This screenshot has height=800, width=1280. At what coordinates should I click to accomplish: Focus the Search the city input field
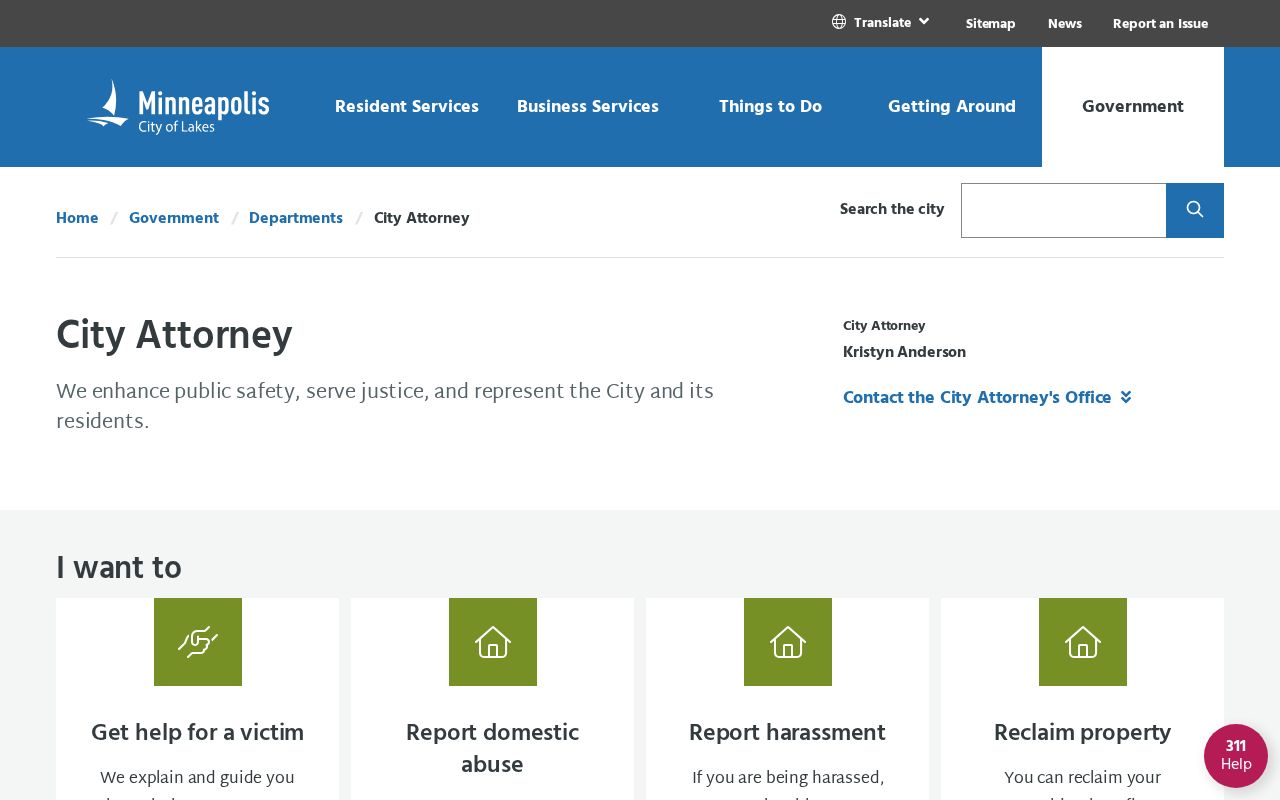1064,210
